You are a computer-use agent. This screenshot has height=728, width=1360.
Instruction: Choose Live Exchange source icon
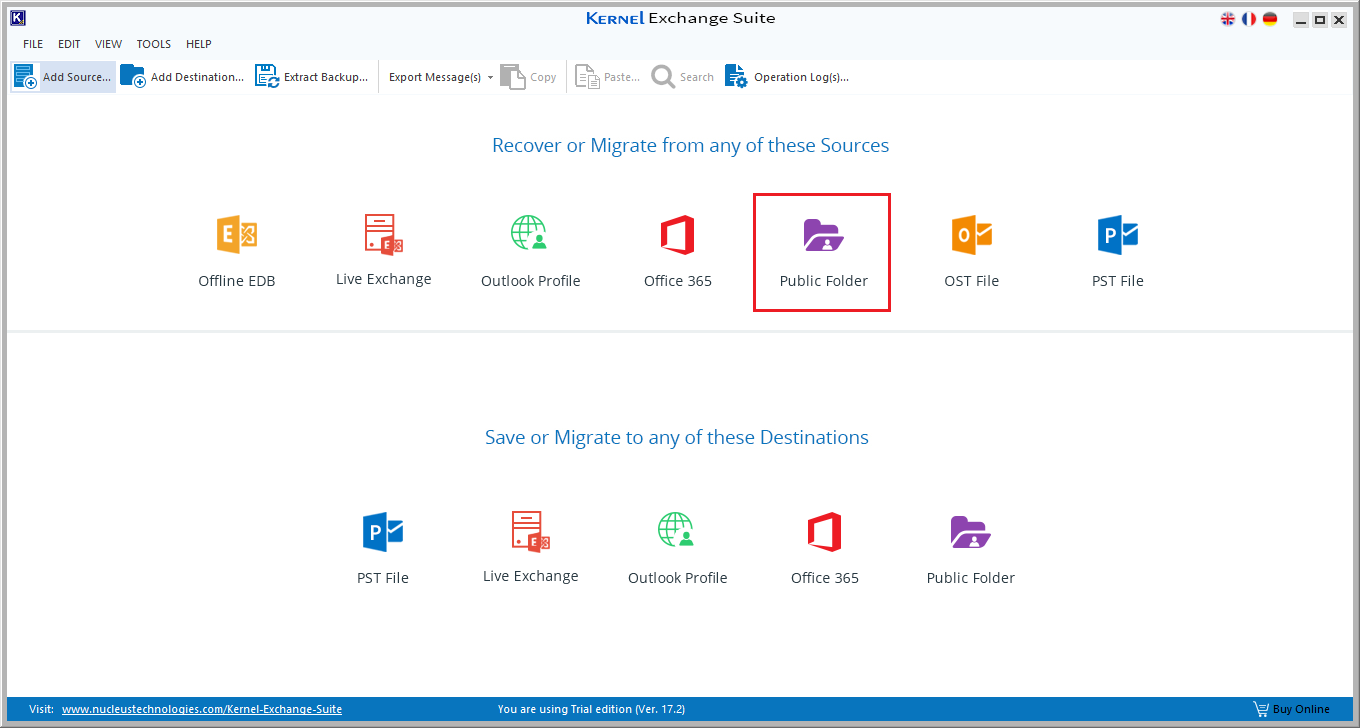[384, 250]
